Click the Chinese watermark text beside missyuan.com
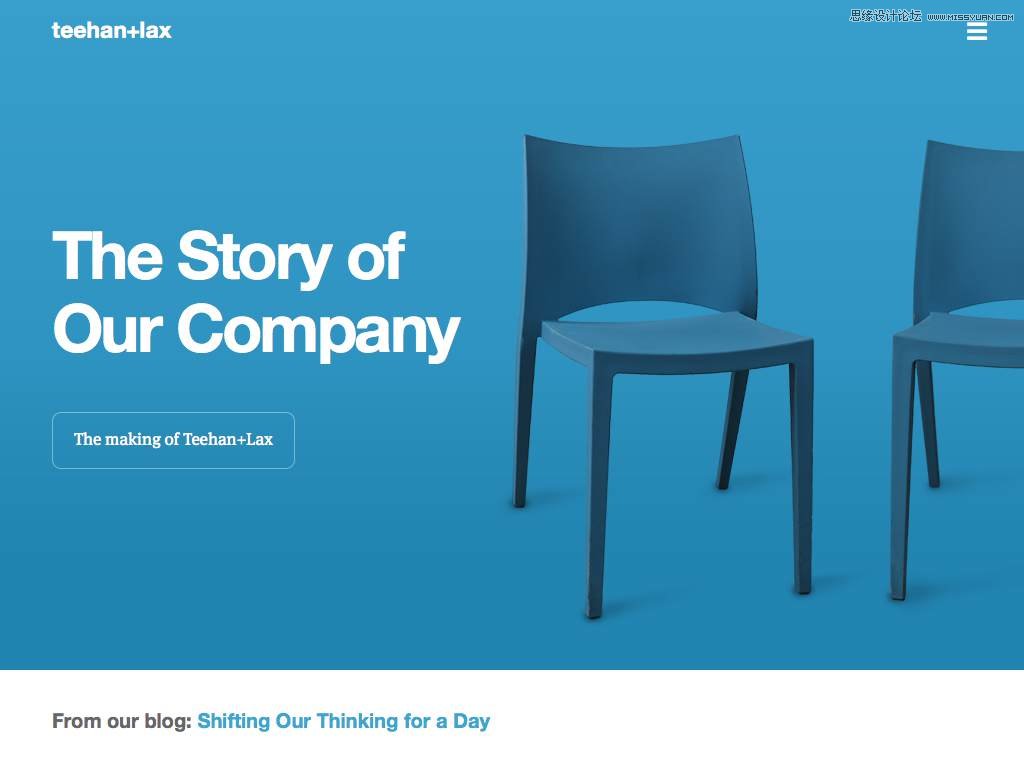Image resolution: width=1024 pixels, height=768 pixels. click(885, 16)
